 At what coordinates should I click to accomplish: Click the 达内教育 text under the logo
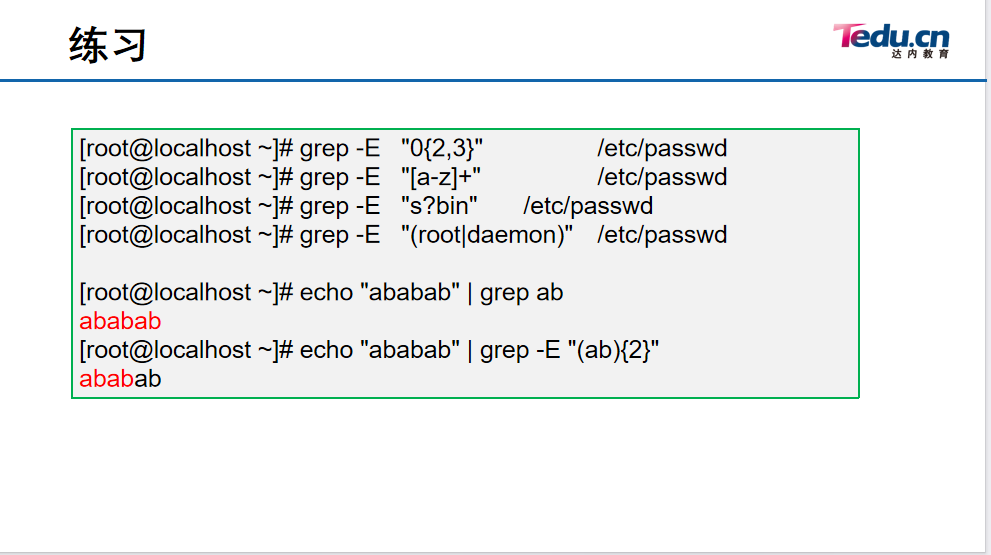tap(920, 54)
